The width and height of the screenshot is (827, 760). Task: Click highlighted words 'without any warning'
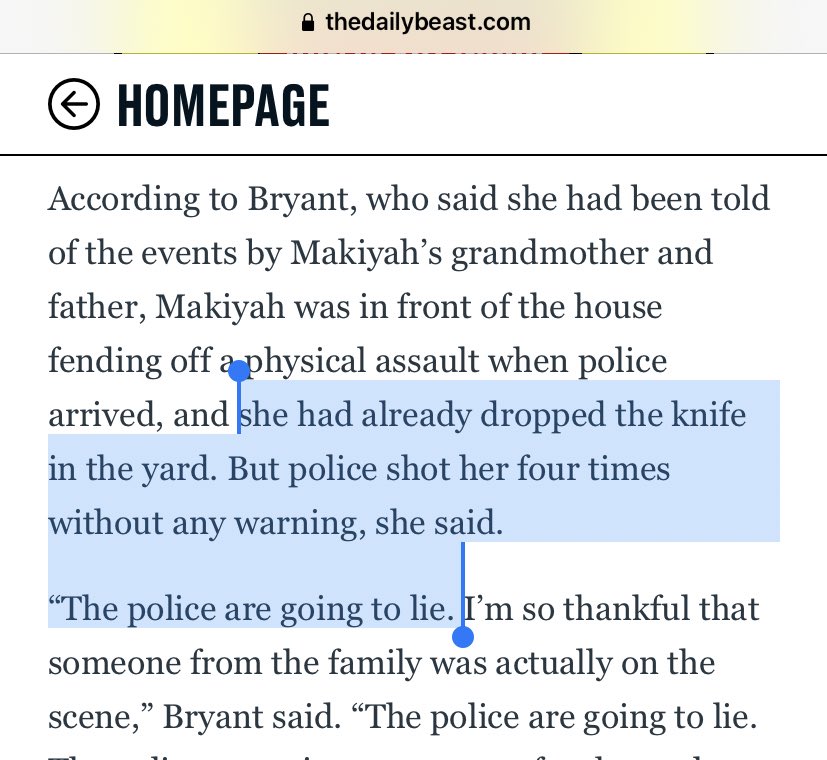[x=207, y=523]
